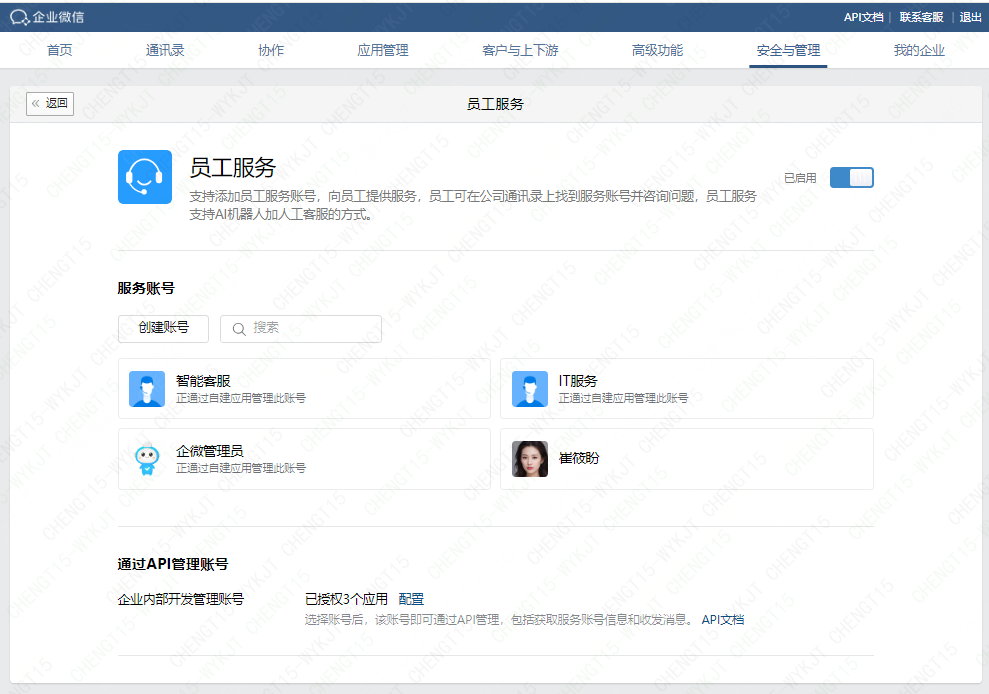Screen dimensions: 989x694
Task: Switch to the 协作 tab
Action: 271,50
